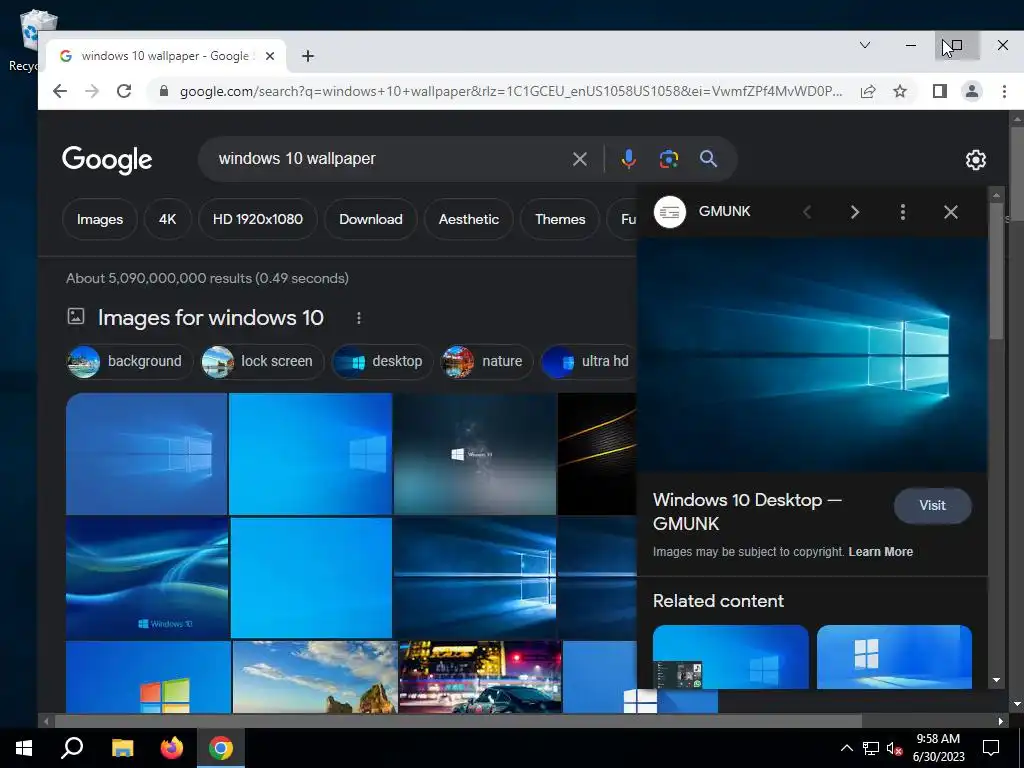The image size is (1024, 768).
Task: Reload the Google search page
Action: pos(124,91)
